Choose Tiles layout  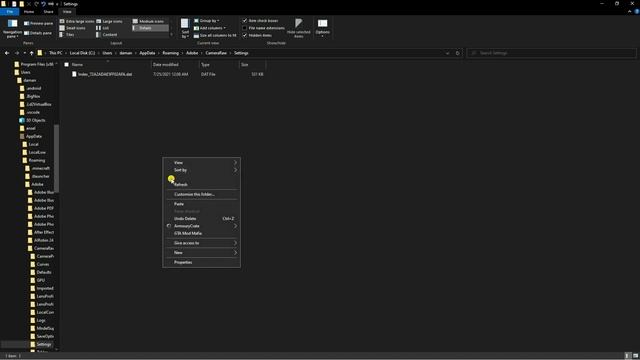pyautogui.click(x=67, y=35)
